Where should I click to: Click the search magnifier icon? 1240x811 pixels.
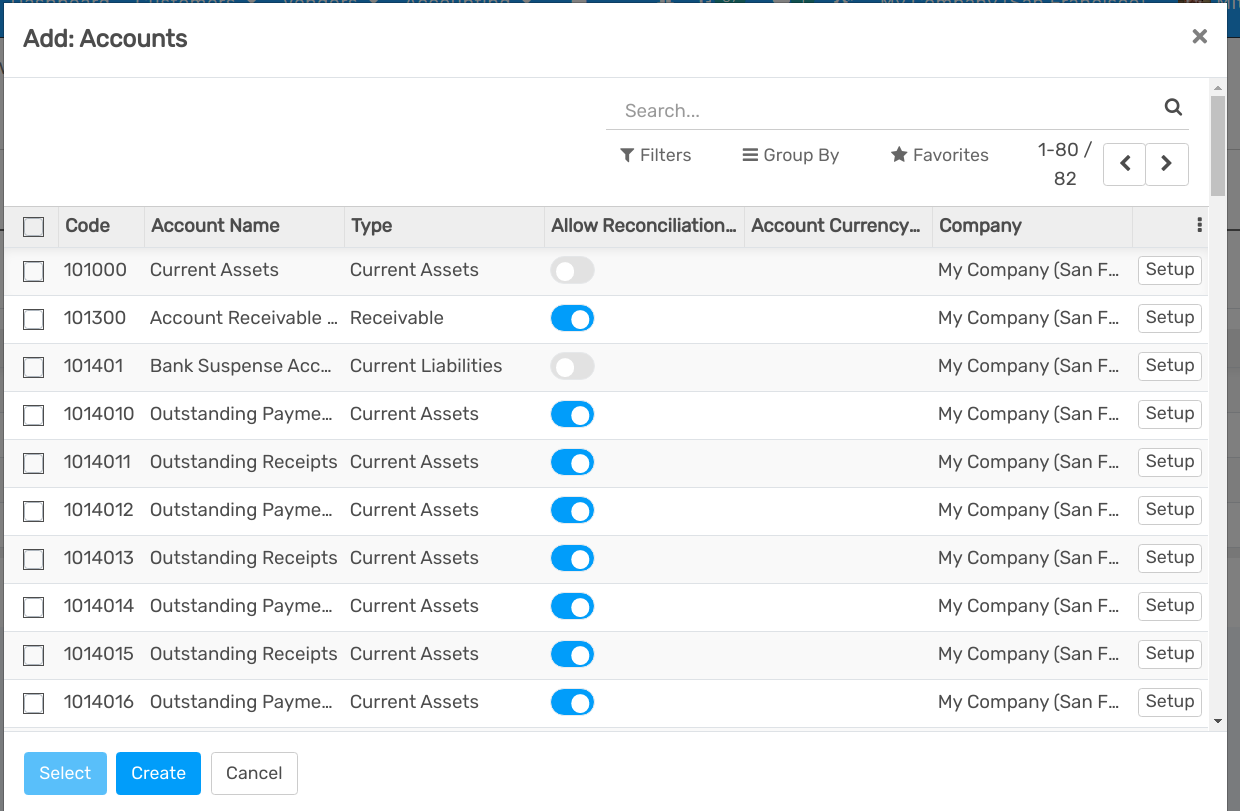[1173, 108]
